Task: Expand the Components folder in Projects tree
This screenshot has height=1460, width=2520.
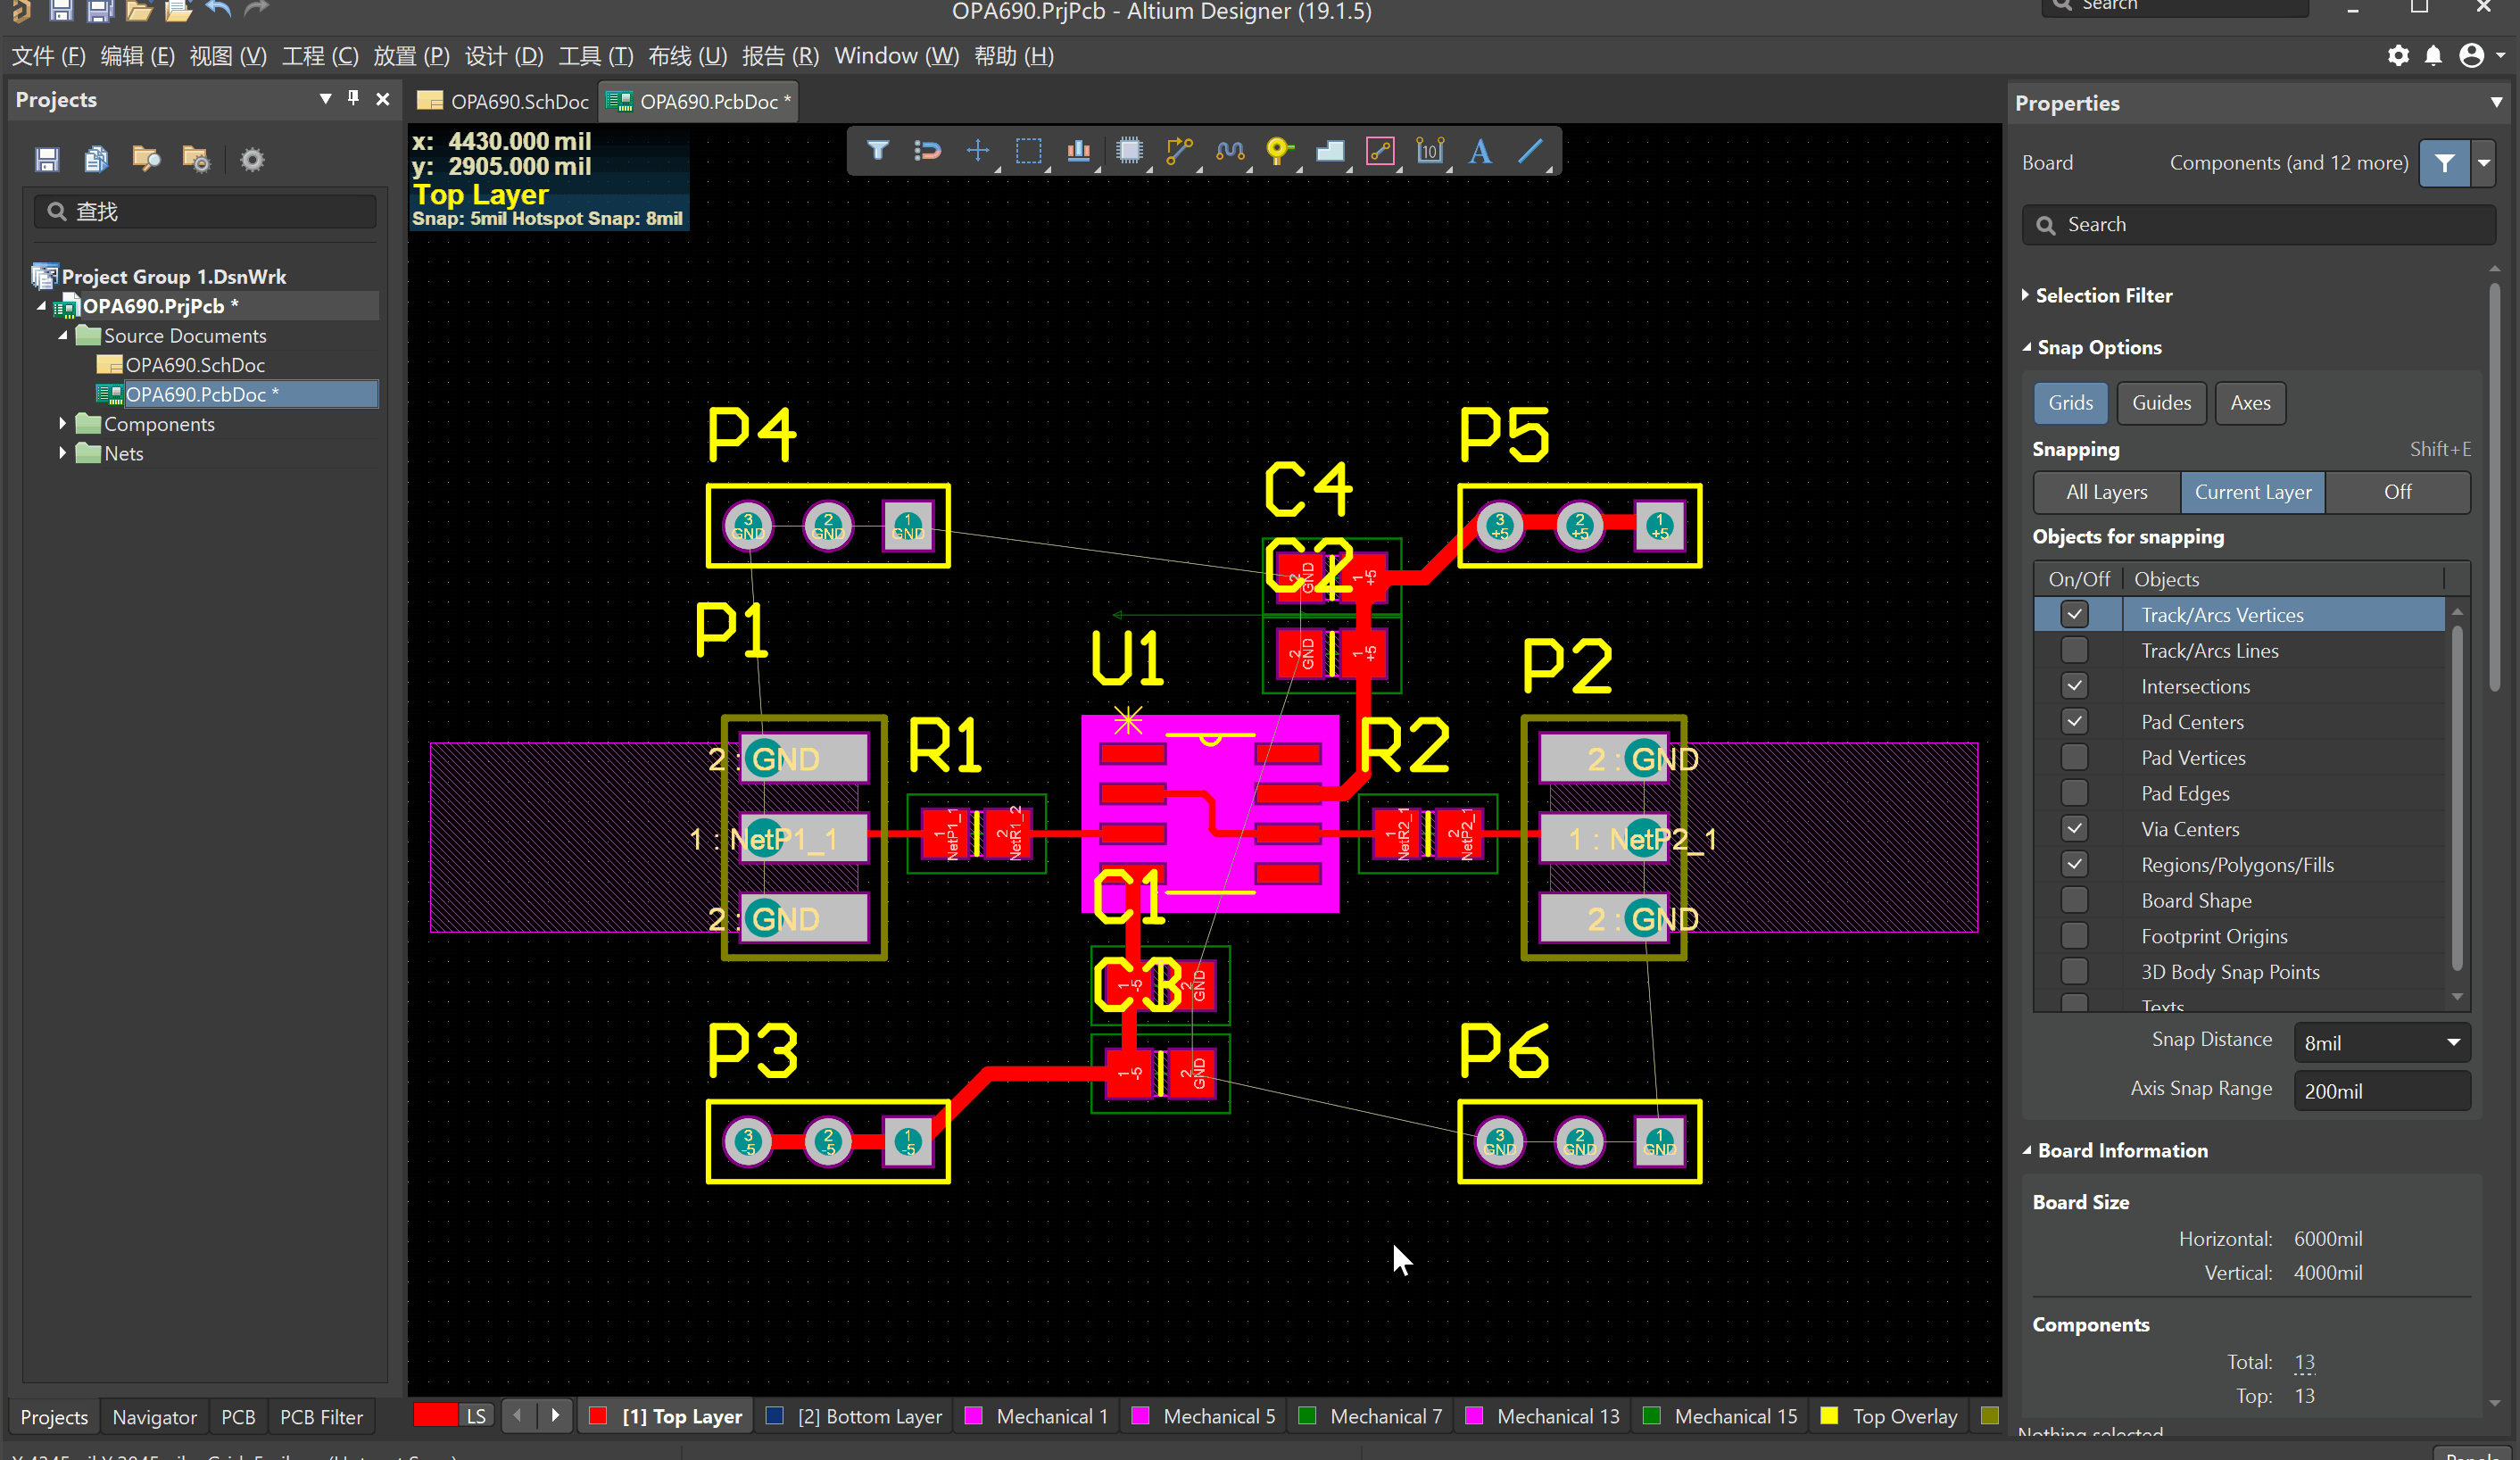Action: click(63, 424)
